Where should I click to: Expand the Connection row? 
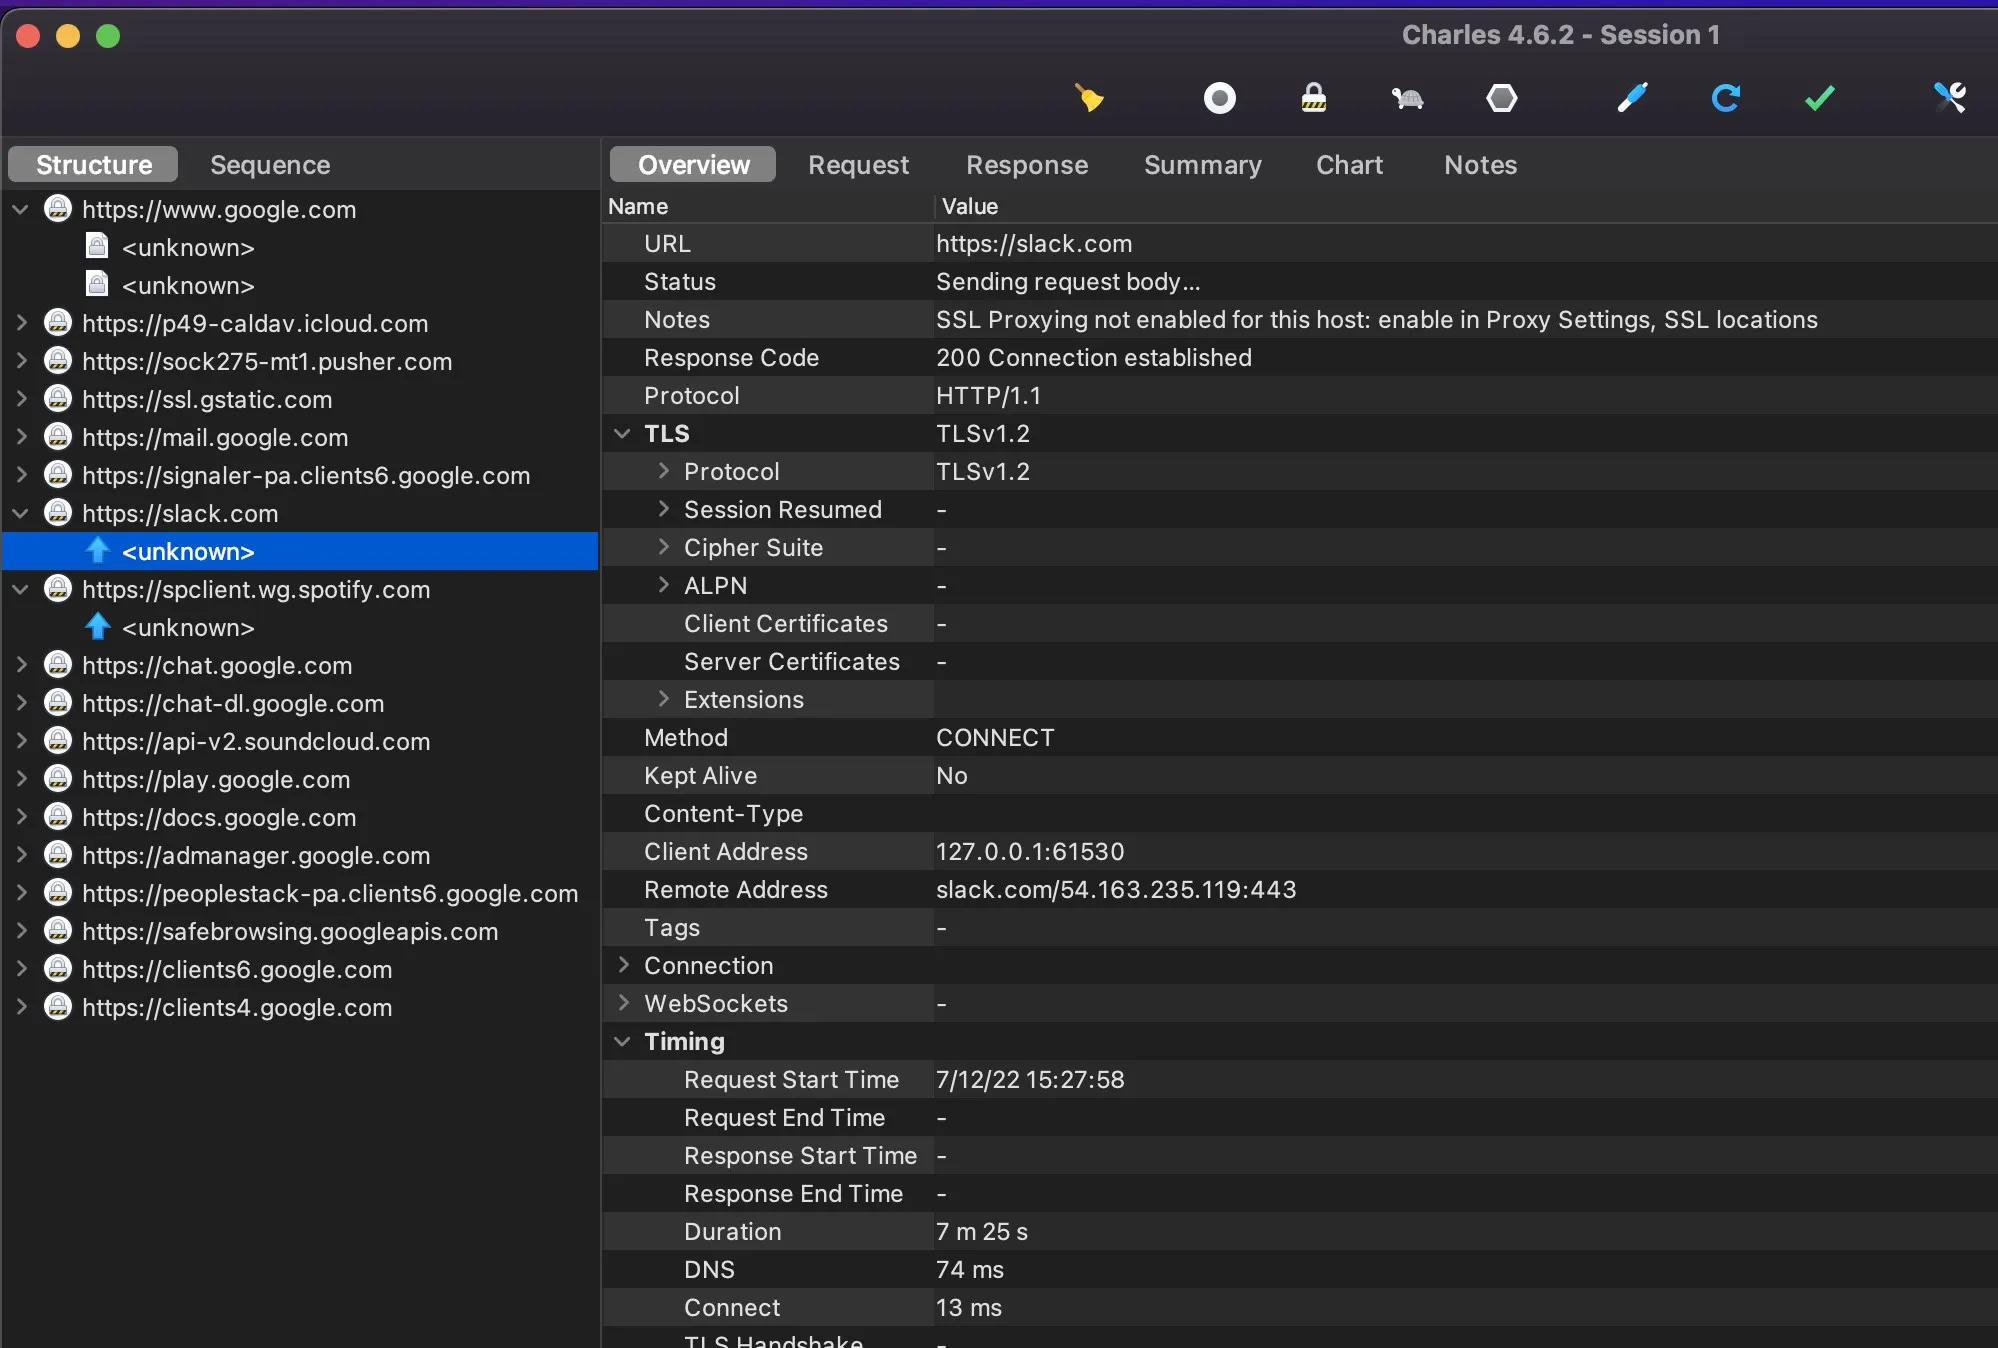(x=623, y=965)
